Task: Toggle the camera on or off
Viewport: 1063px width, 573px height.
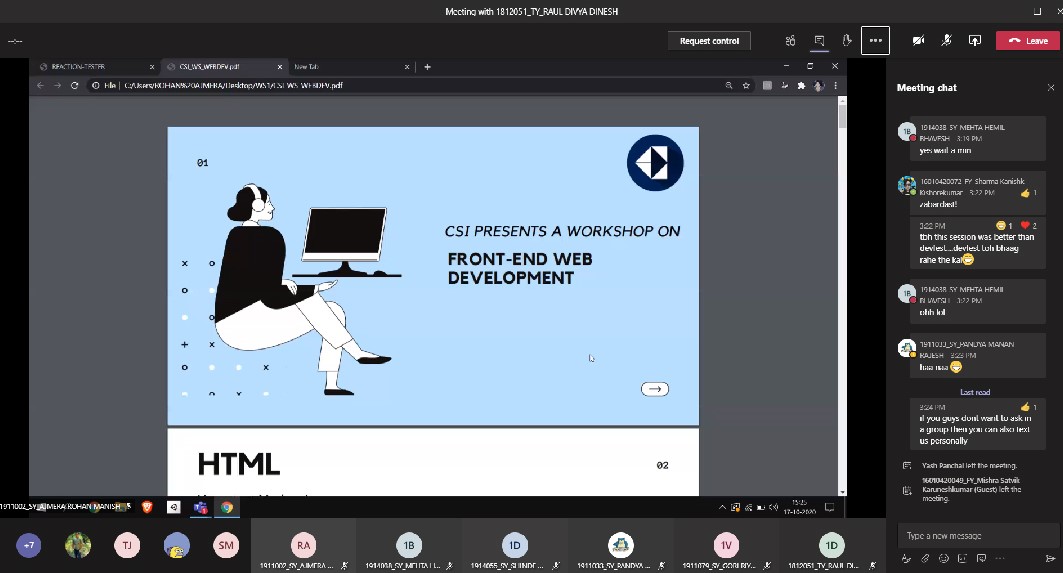Action: pos(918,41)
